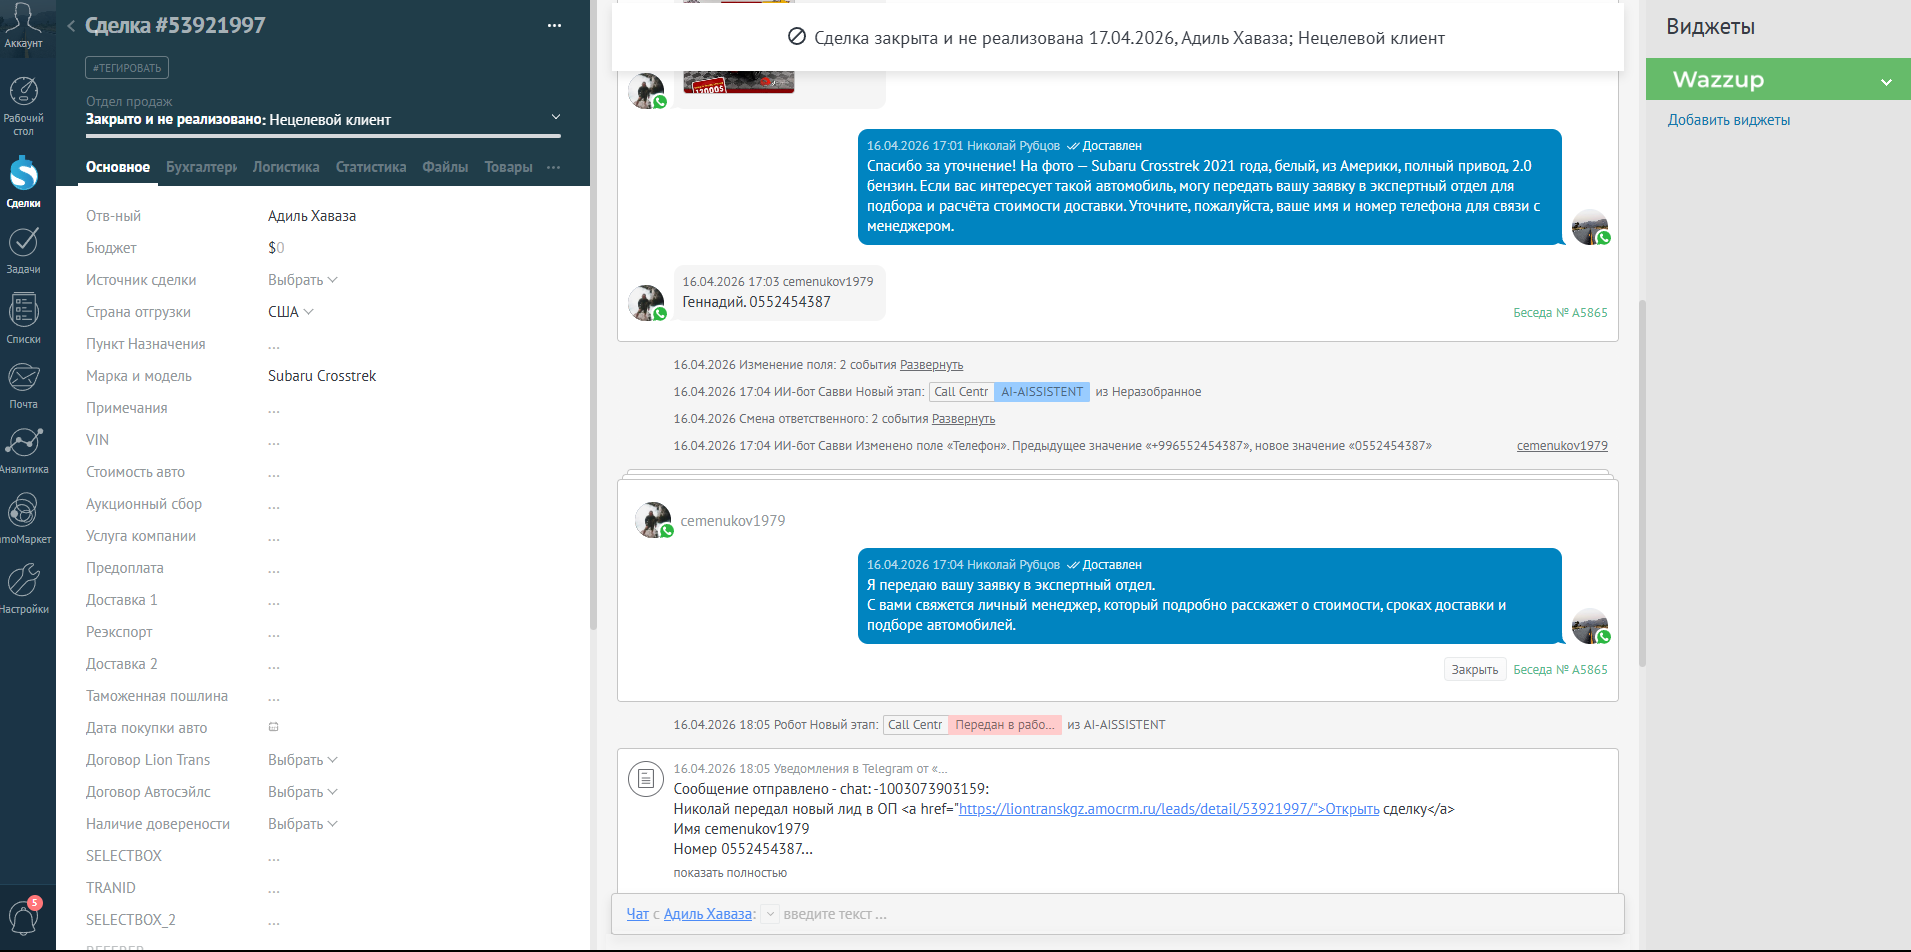The width and height of the screenshot is (1911, 952).
Task: Show more tabs via ellipsis after Товары
Action: (x=554, y=167)
